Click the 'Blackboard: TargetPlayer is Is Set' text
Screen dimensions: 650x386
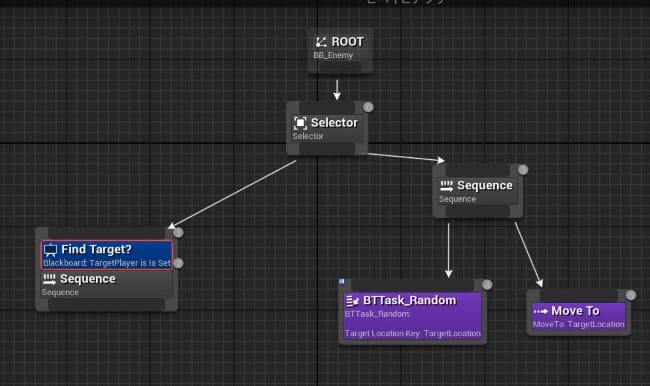click(107, 263)
